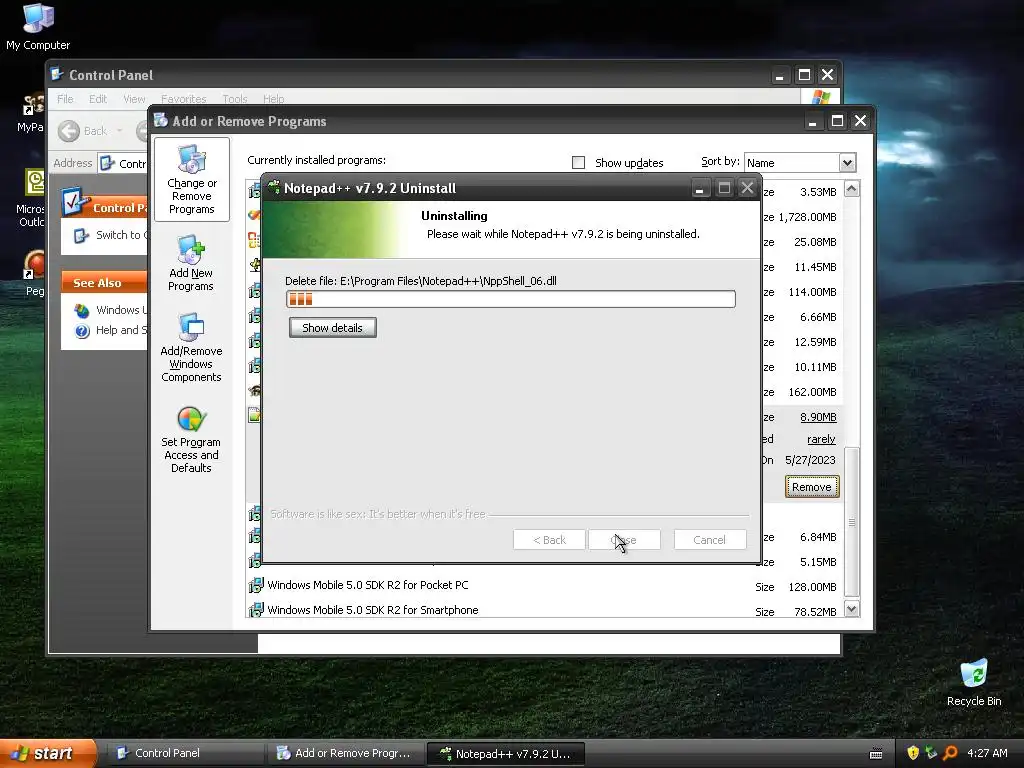
Task: Open Add/Remove Windows Components icon
Action: click(x=191, y=348)
